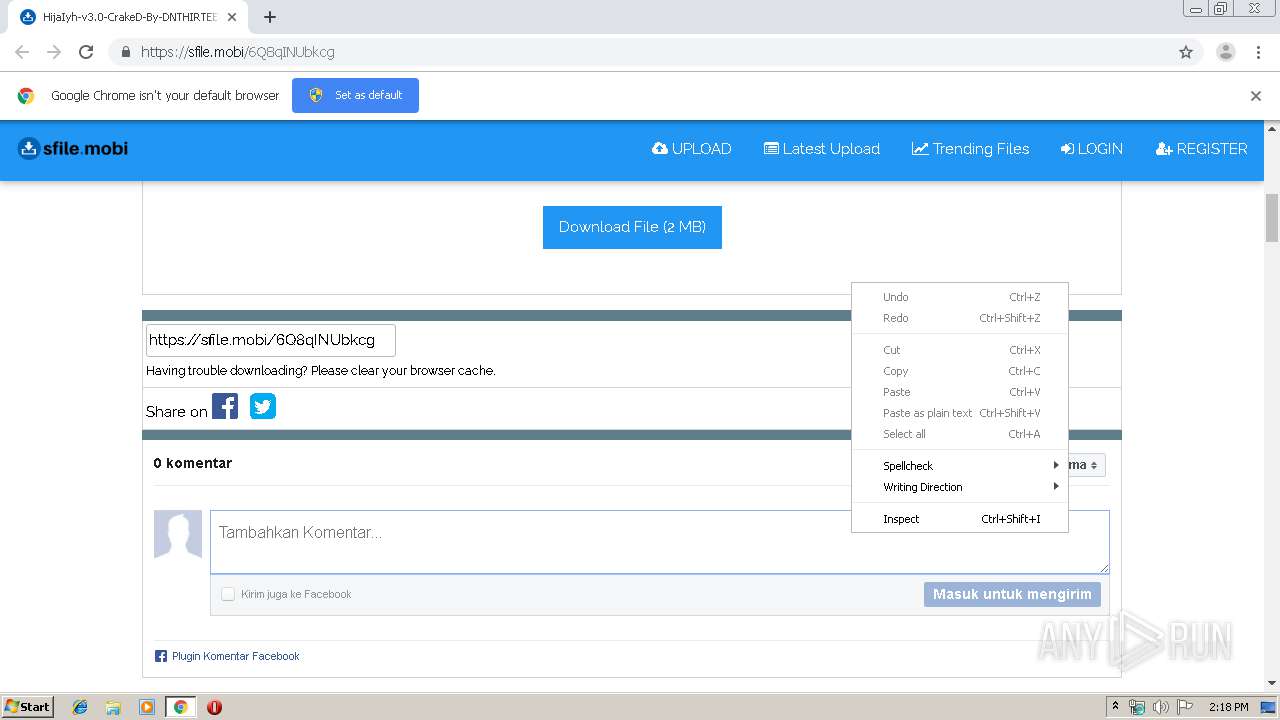
Task: Open a new tab
Action: (270, 17)
